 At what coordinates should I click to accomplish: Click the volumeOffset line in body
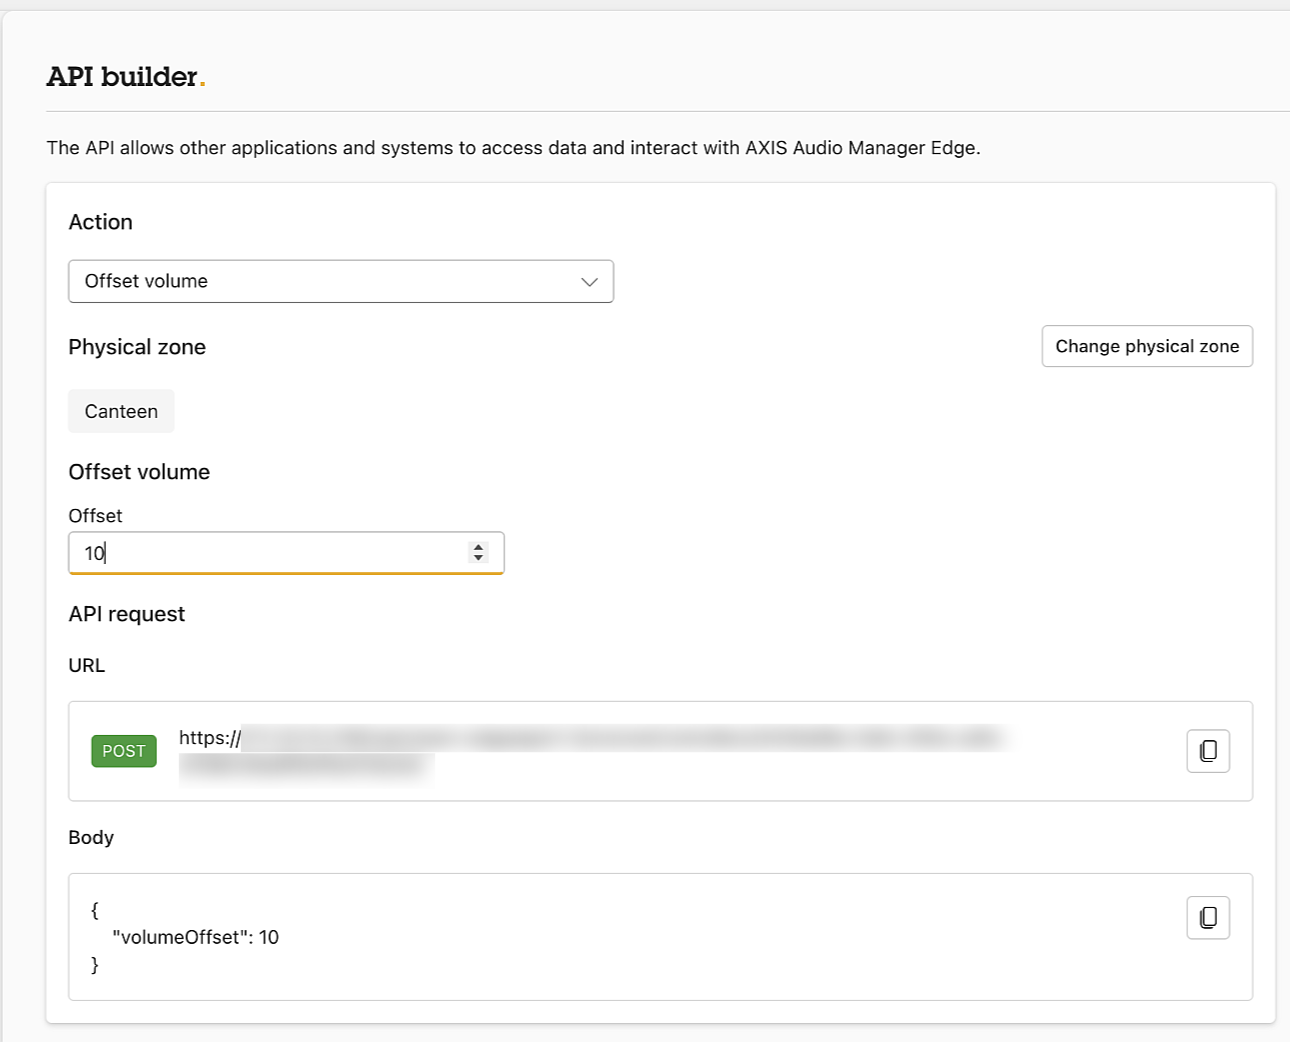coord(195,937)
